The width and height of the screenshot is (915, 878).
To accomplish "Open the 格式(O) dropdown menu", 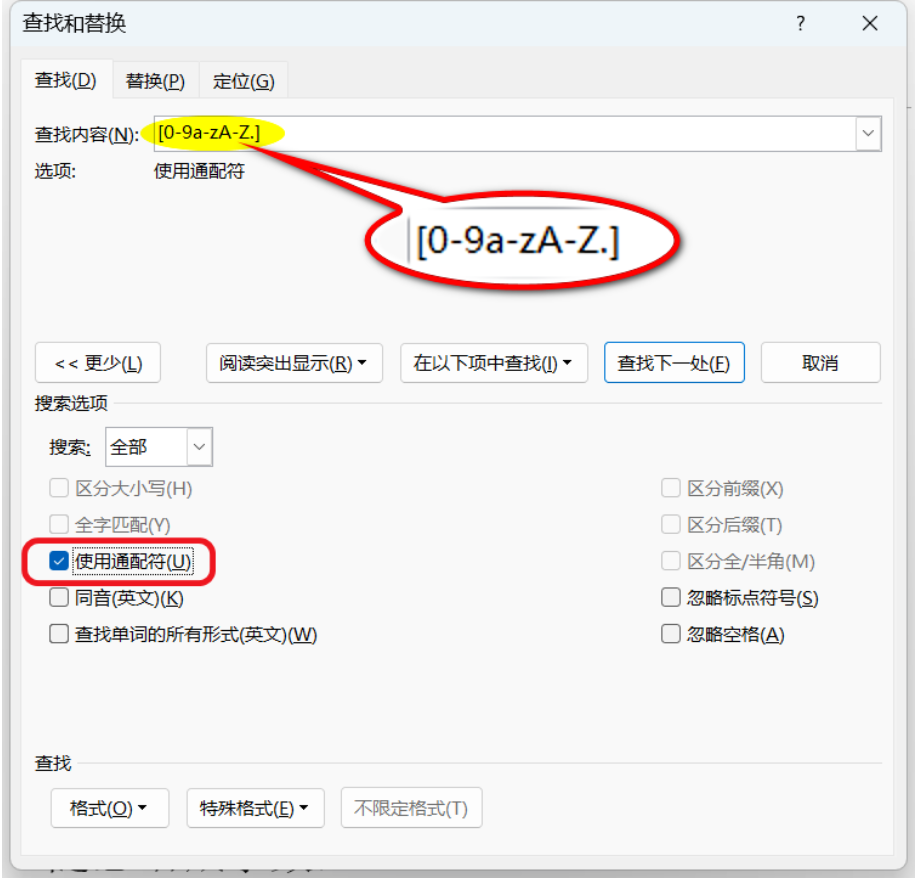I will [109, 808].
